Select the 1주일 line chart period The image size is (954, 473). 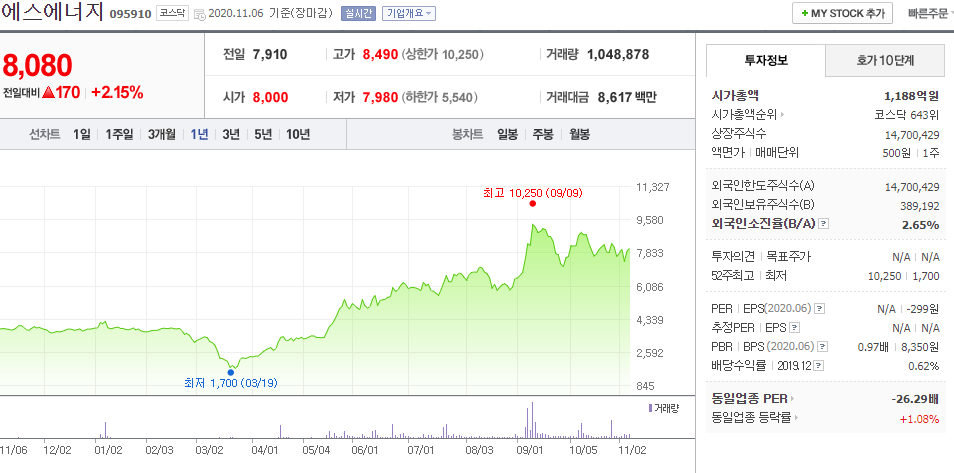[119, 135]
